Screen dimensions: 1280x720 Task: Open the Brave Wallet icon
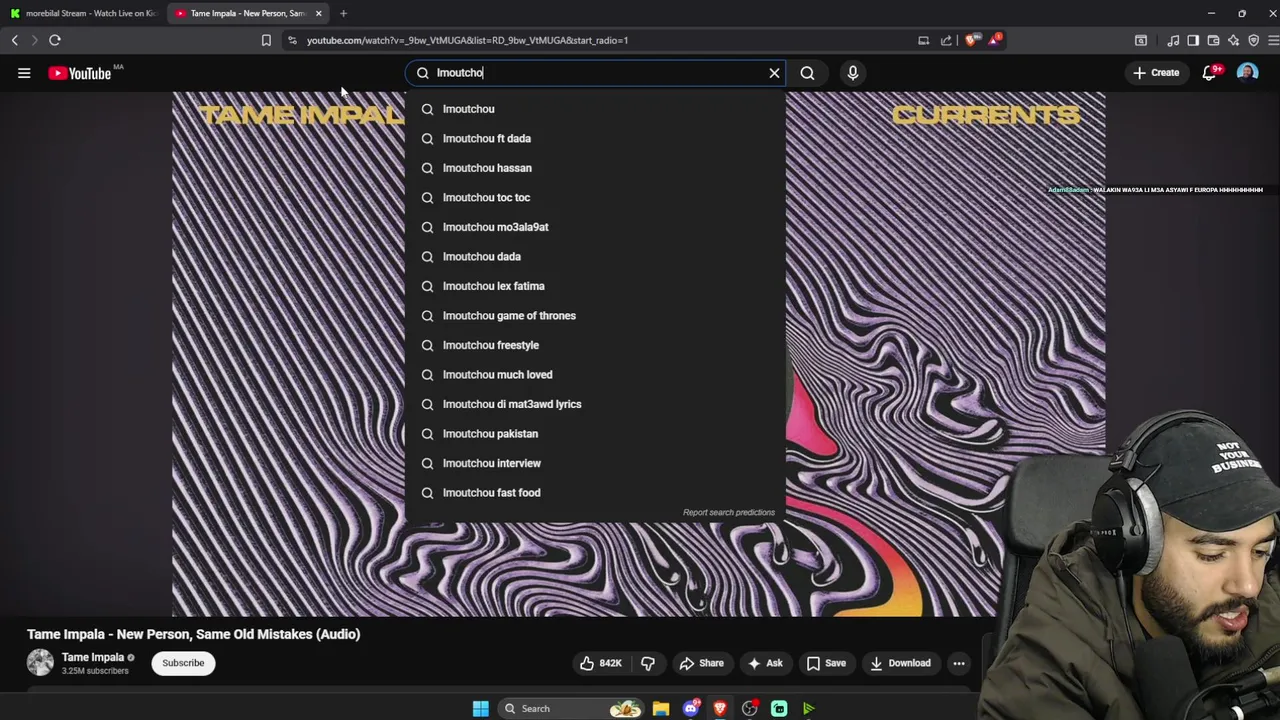pos(1213,40)
